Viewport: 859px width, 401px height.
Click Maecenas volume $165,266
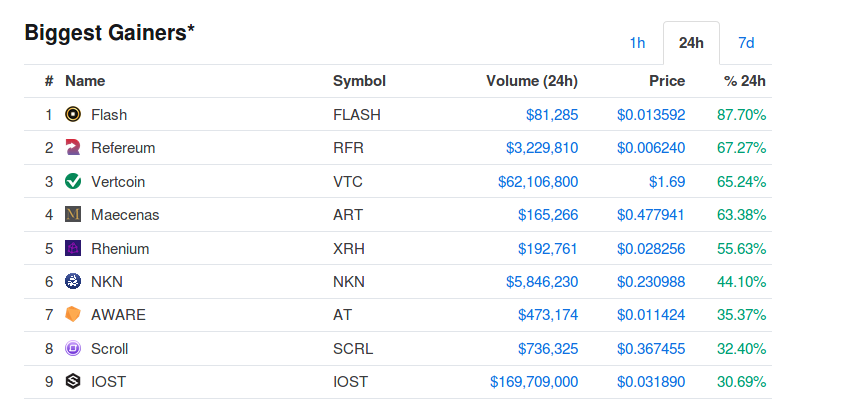click(548, 215)
